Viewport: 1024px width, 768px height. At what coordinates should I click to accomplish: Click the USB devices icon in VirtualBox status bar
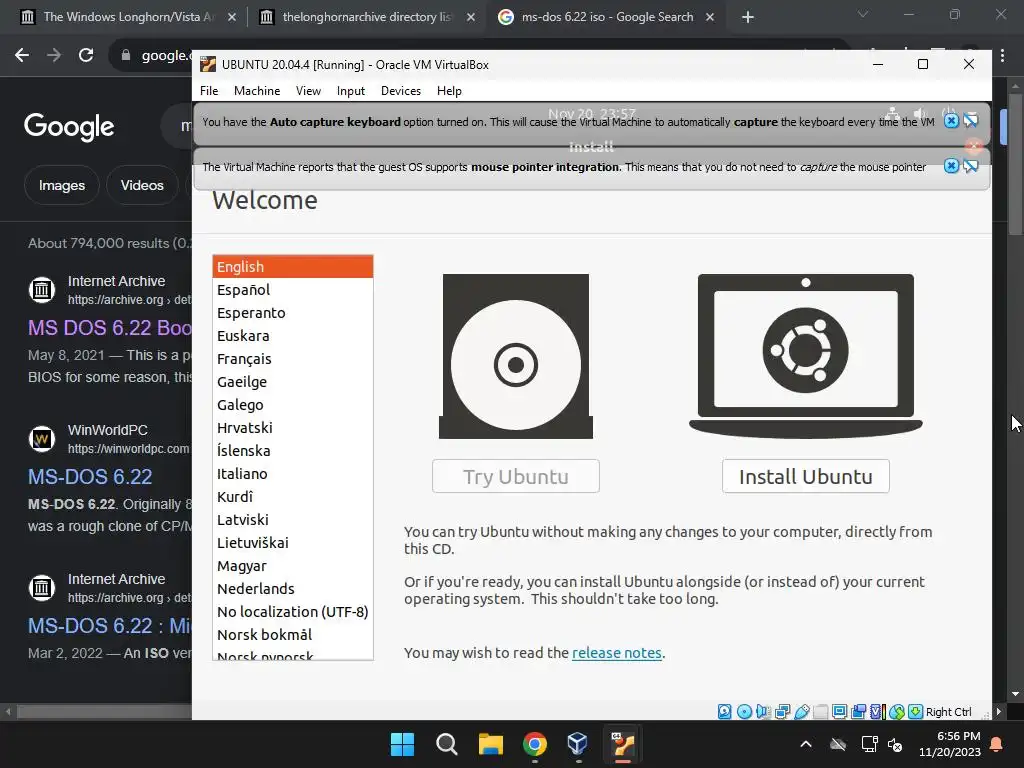click(x=802, y=712)
